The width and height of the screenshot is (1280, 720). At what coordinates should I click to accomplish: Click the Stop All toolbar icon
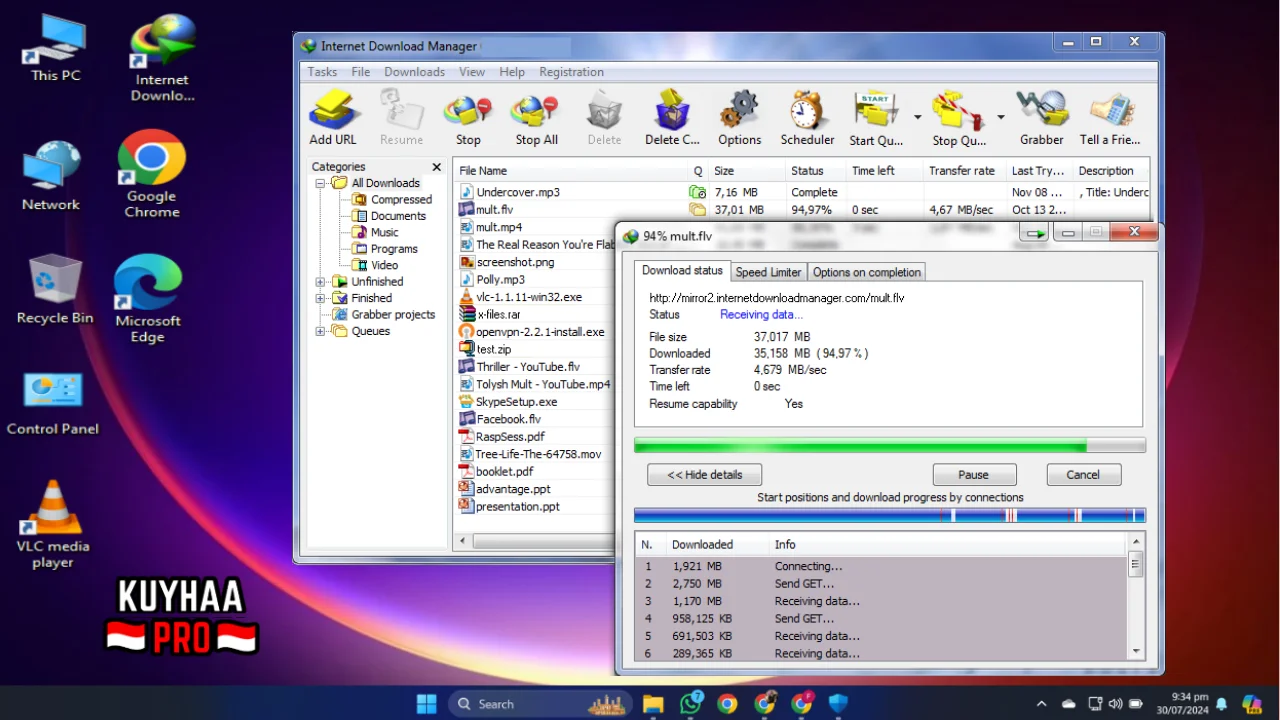[536, 118]
